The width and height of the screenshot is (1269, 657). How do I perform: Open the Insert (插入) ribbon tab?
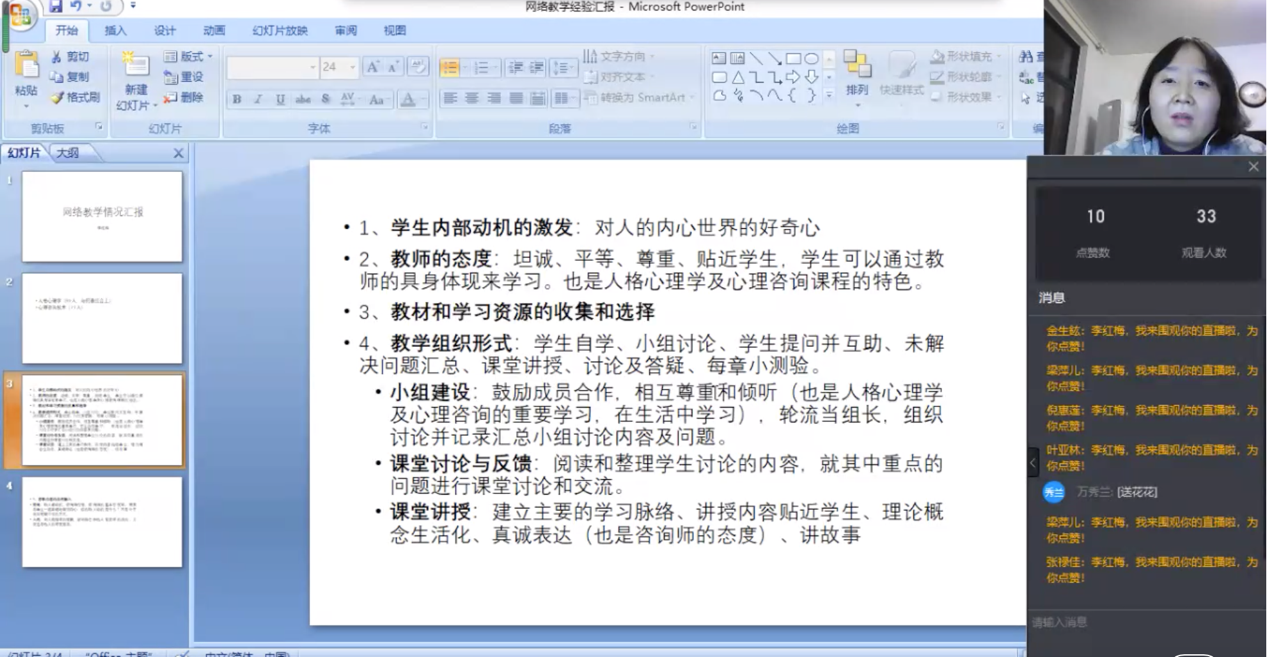coord(116,31)
